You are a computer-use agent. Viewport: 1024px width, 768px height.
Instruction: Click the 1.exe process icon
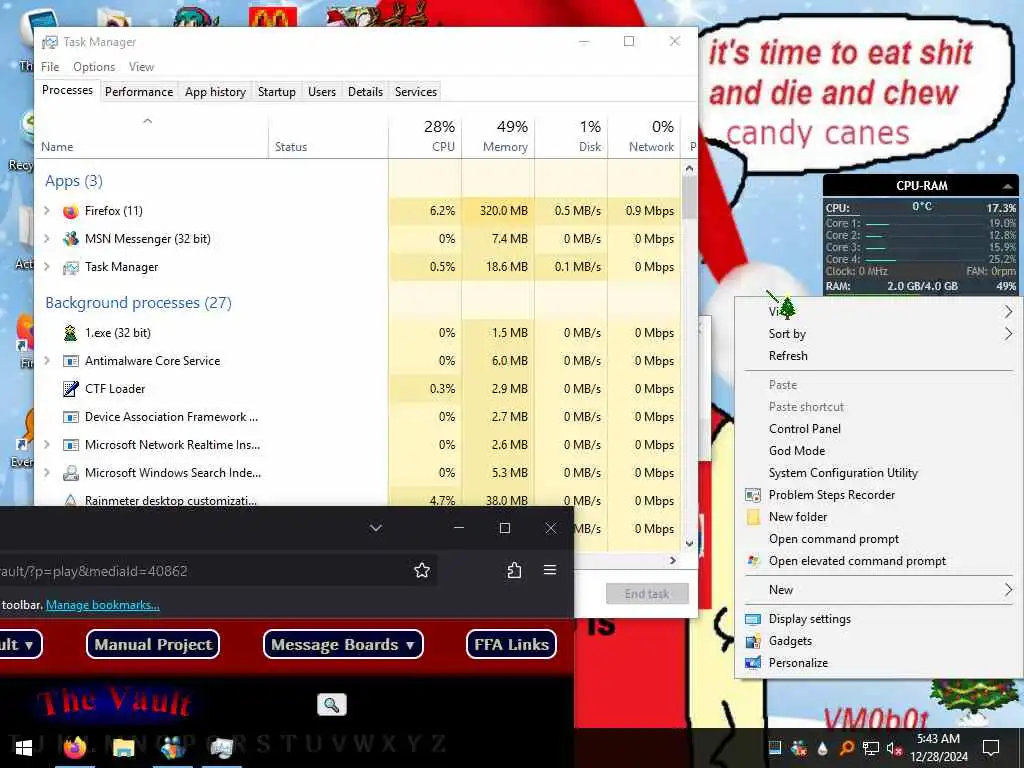tap(71, 333)
